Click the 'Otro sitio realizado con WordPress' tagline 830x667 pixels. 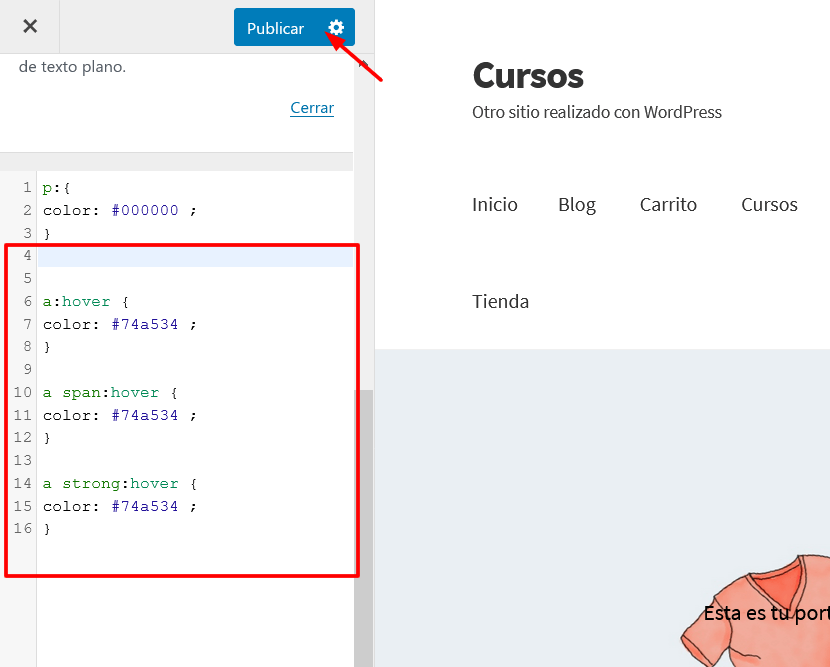coord(597,112)
